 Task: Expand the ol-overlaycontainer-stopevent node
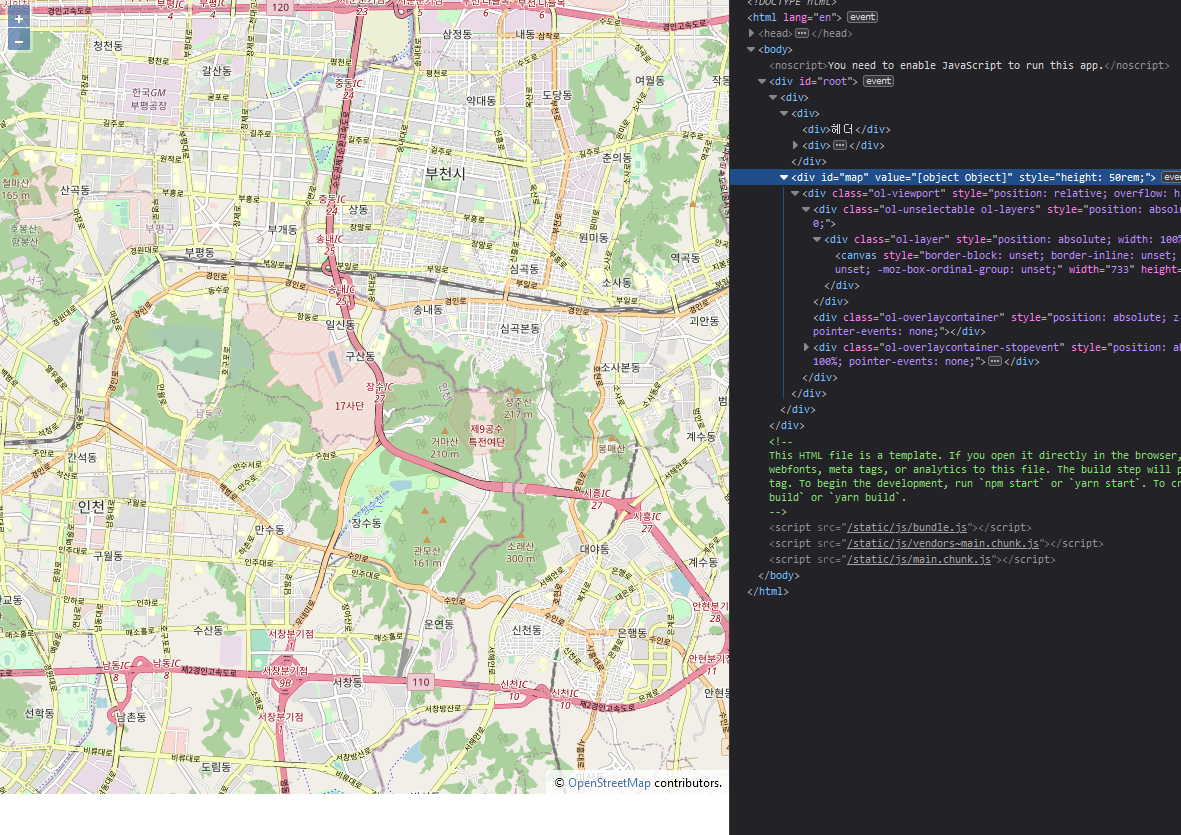tap(806, 347)
